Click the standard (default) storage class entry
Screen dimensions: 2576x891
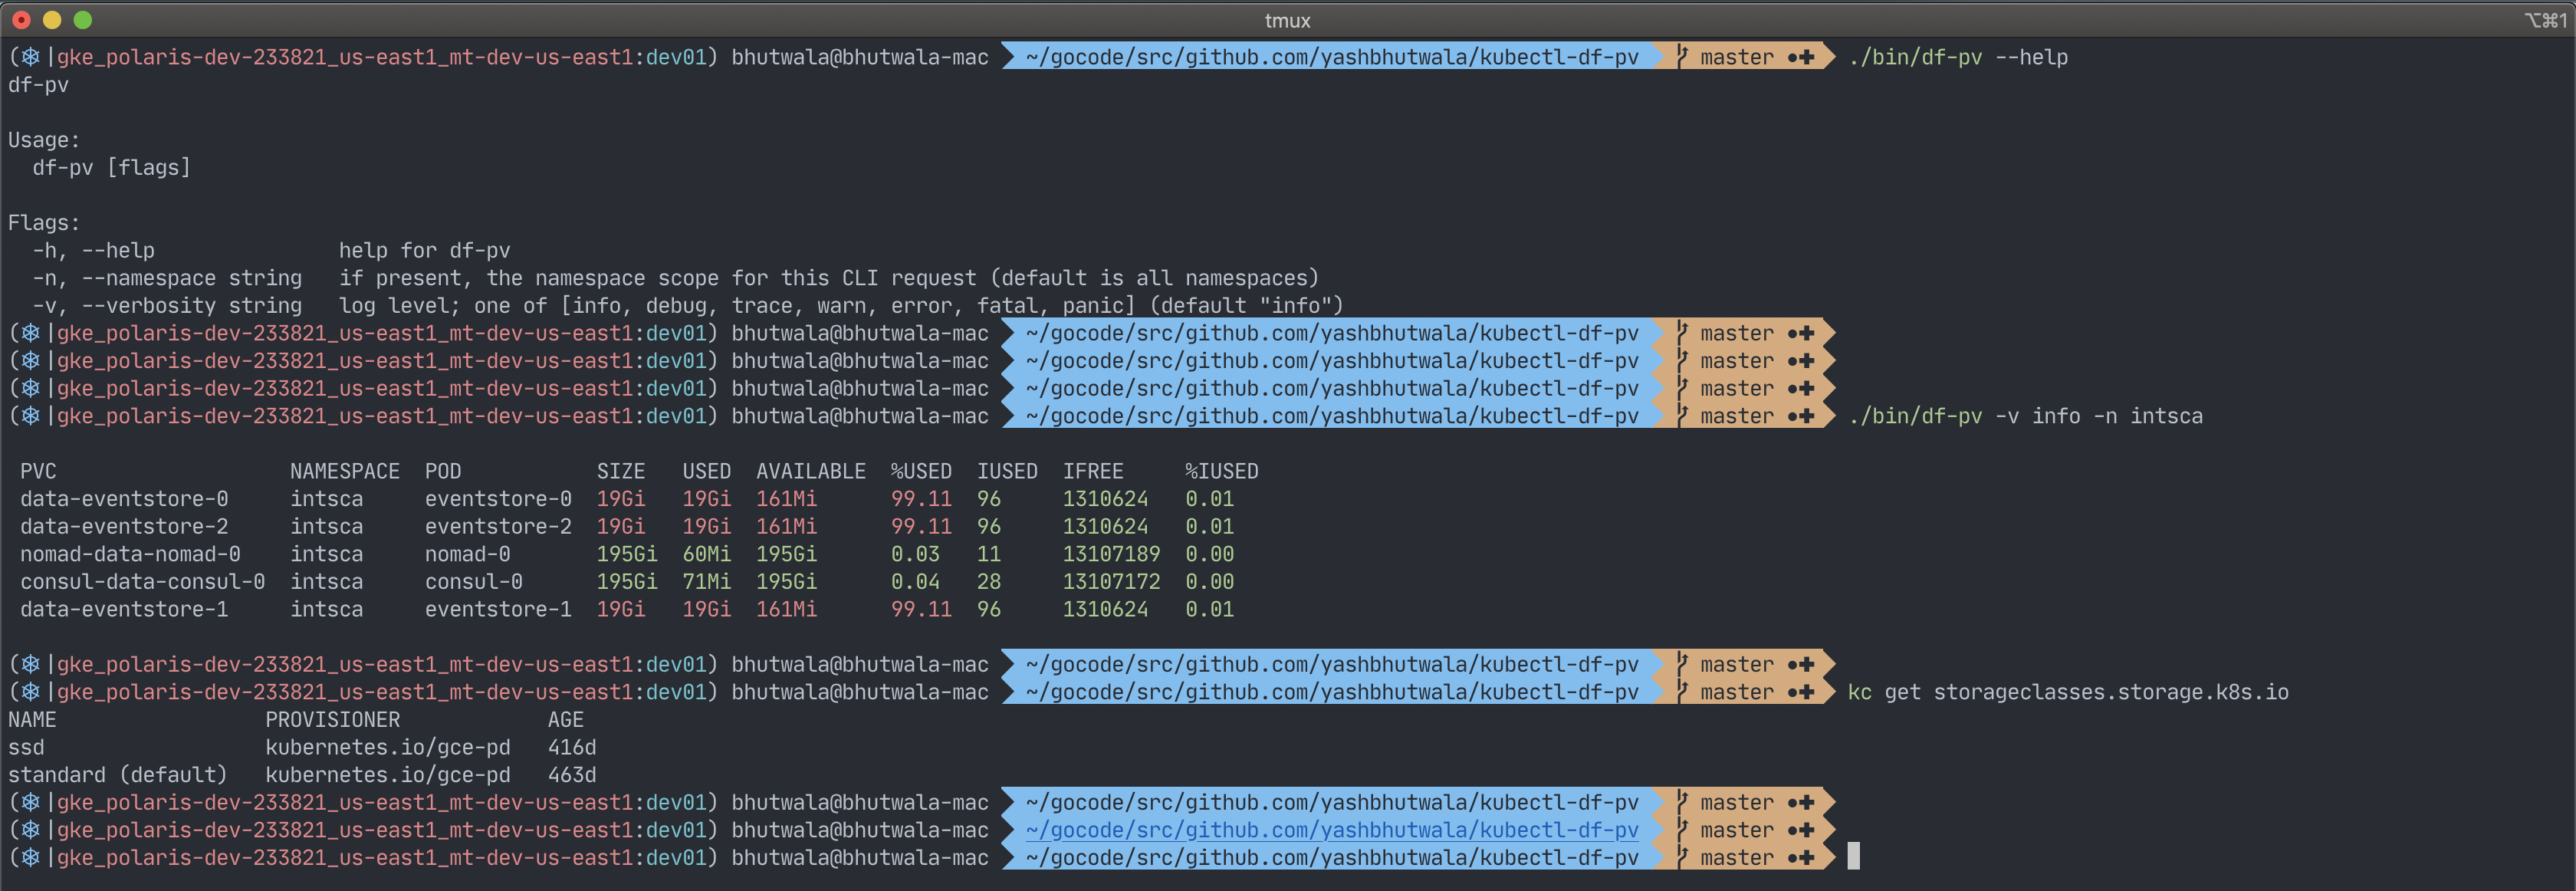pos(117,775)
